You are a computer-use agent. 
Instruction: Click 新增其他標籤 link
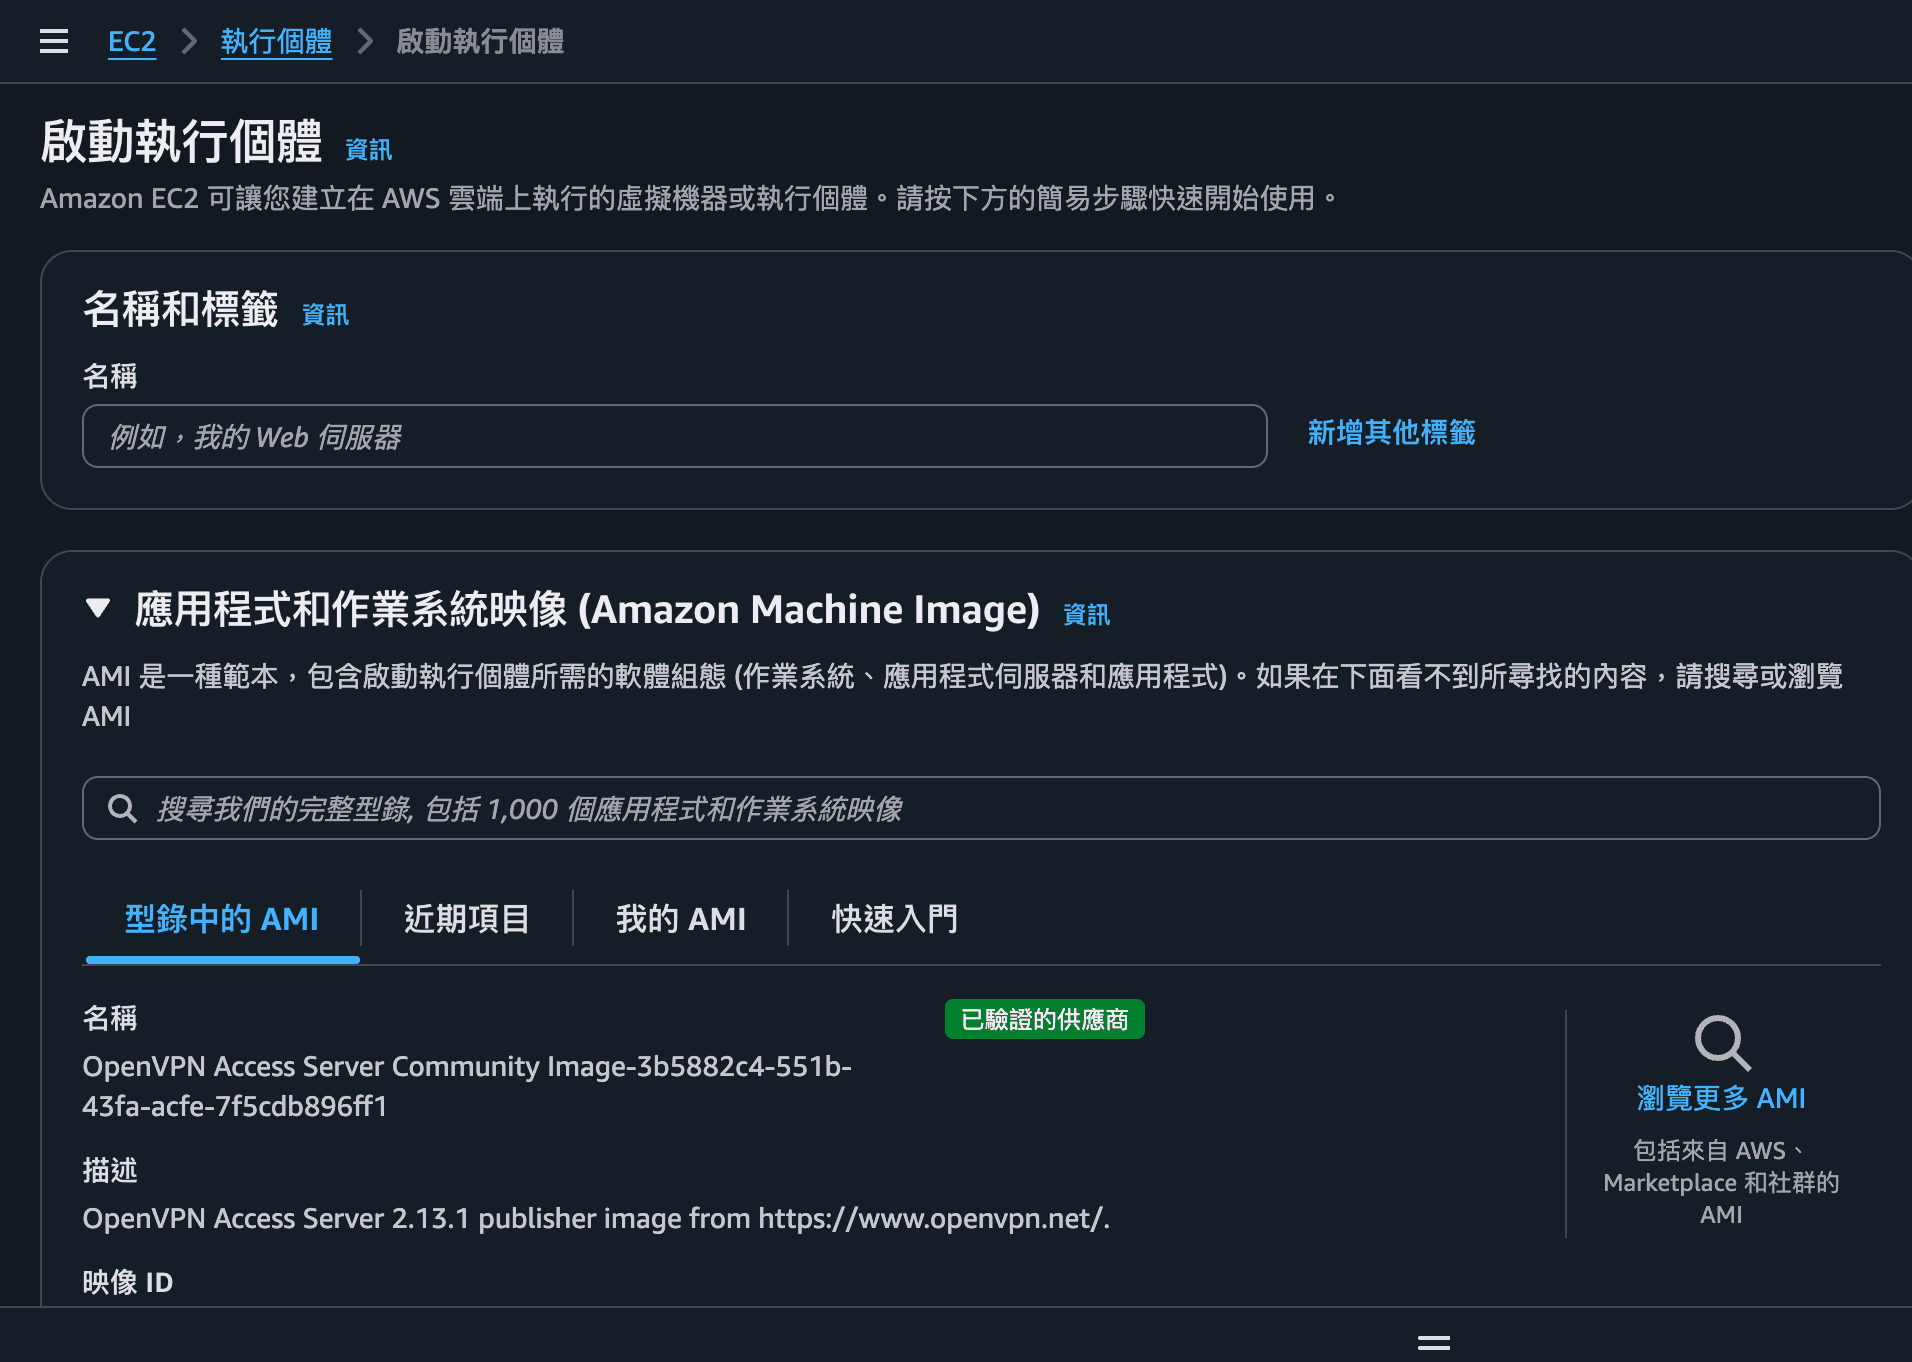pyautogui.click(x=1391, y=432)
